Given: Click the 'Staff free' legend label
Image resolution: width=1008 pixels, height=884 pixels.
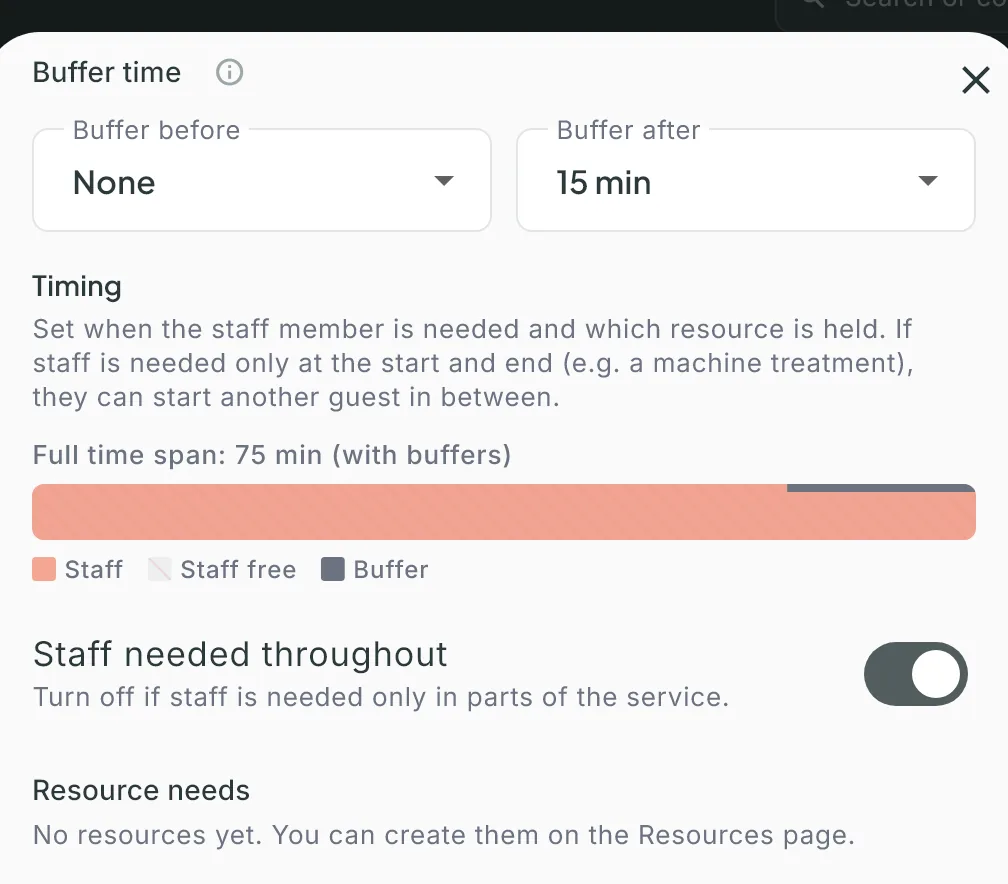Looking at the screenshot, I should tap(238, 570).
